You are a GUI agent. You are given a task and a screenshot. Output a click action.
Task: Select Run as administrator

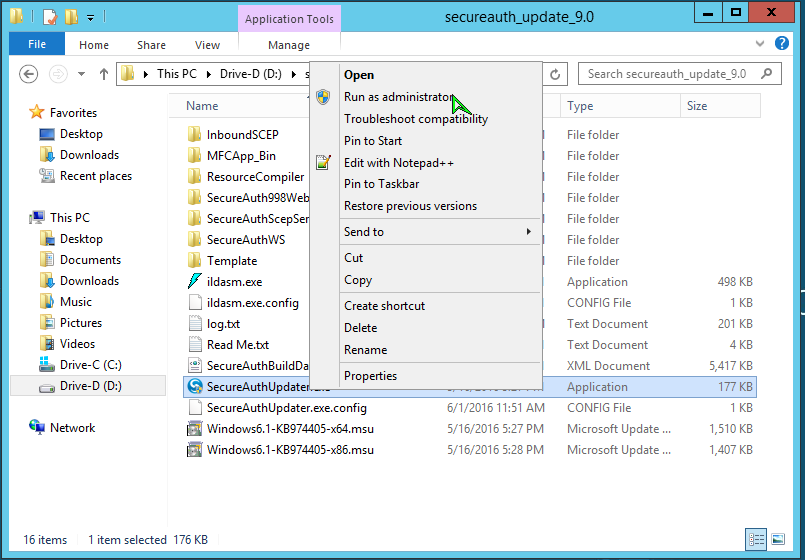point(426,97)
